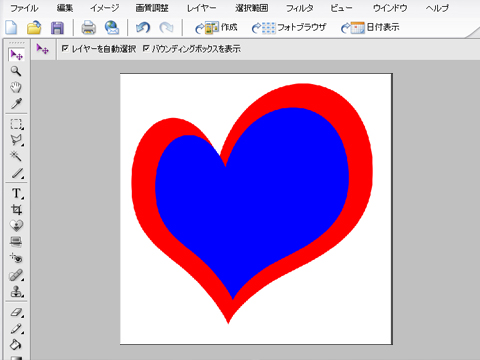Open the 編集 menu
Screen dimensions: 480x360
click(x=65, y=8)
